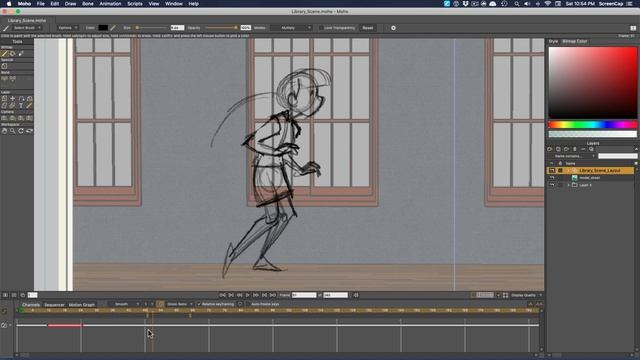Click the New Layer icon in Layers panel

(550, 149)
